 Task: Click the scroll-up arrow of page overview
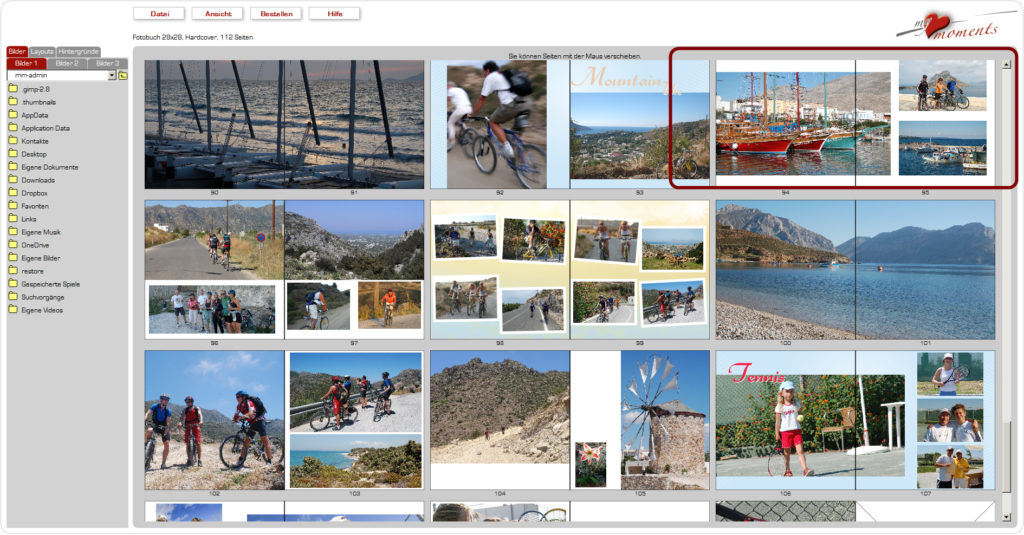pyautogui.click(x=1006, y=65)
